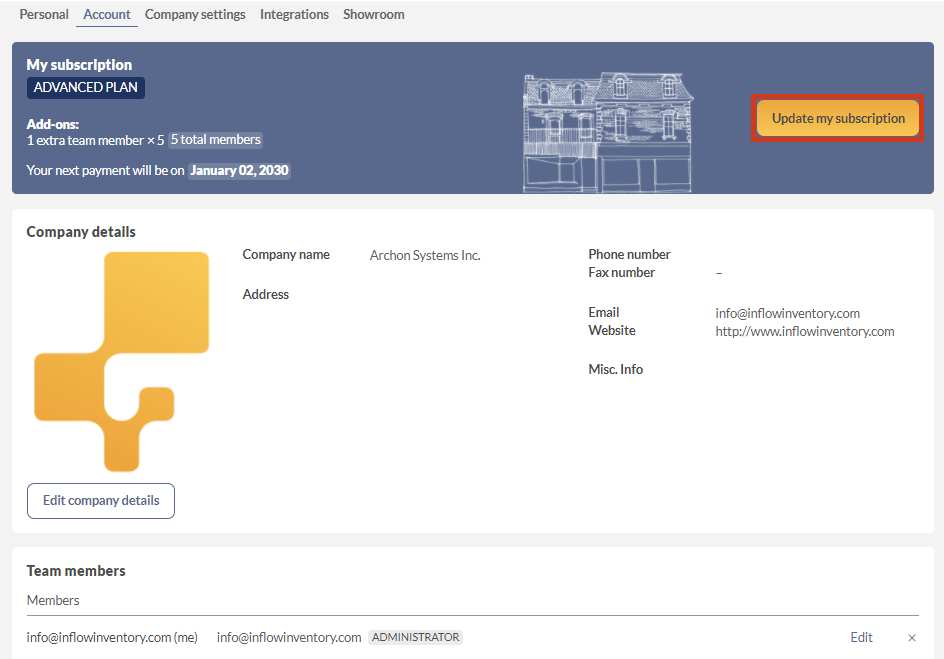Click the My subscription heading
Screen dimensions: 944x659
(79, 64)
